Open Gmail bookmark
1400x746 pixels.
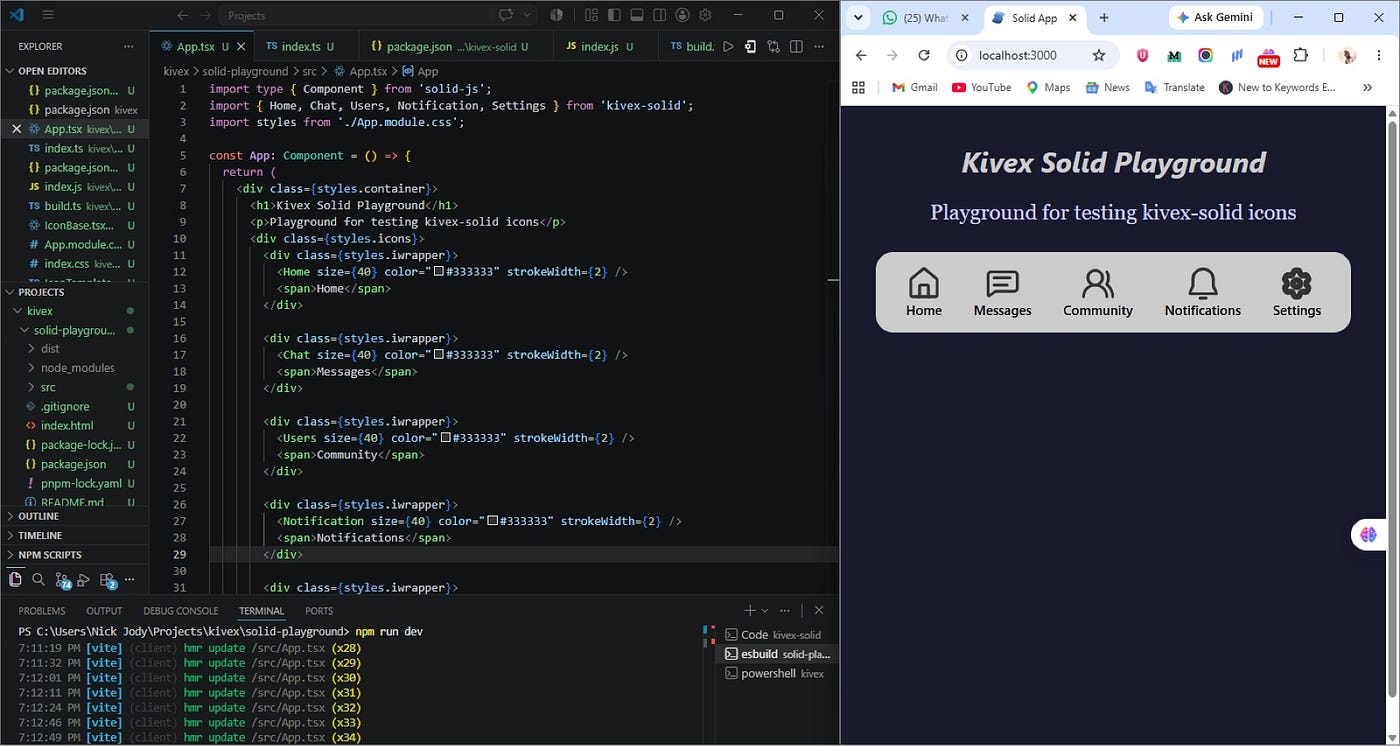914,87
